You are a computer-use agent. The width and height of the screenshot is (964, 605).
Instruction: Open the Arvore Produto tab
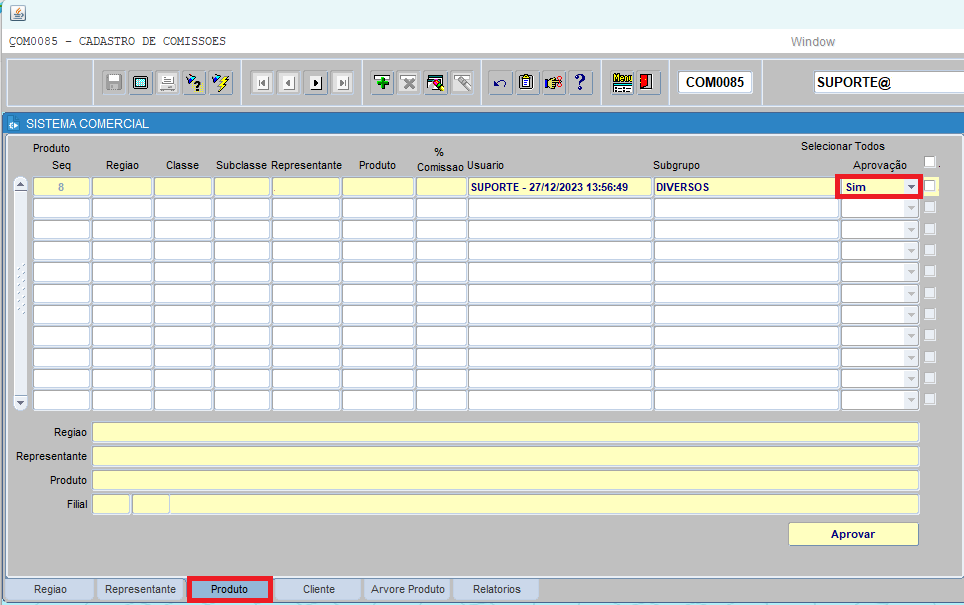click(x=408, y=589)
